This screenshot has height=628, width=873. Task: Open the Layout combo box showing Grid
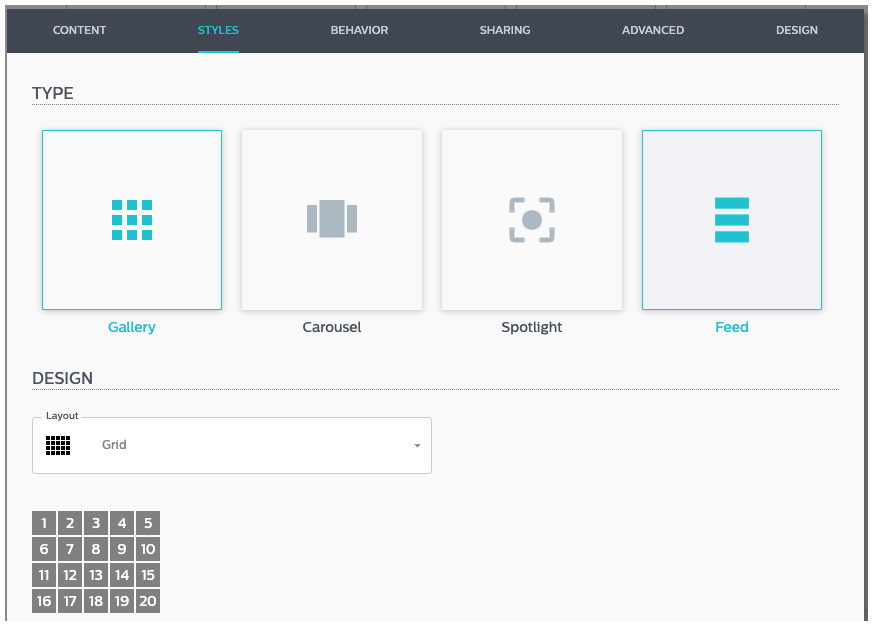click(x=232, y=445)
